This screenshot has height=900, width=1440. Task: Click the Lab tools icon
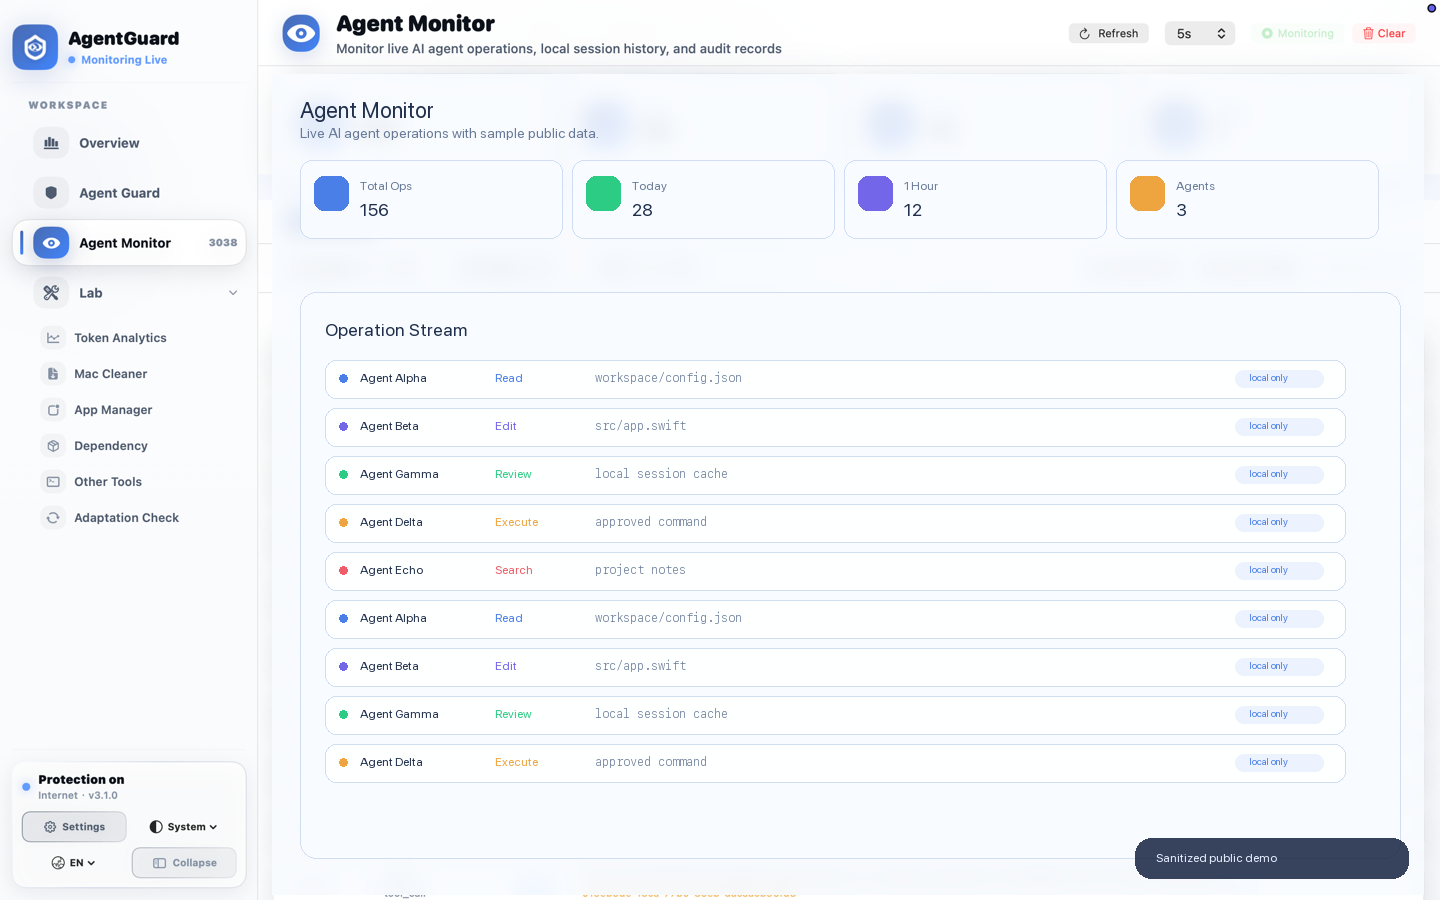coord(51,293)
